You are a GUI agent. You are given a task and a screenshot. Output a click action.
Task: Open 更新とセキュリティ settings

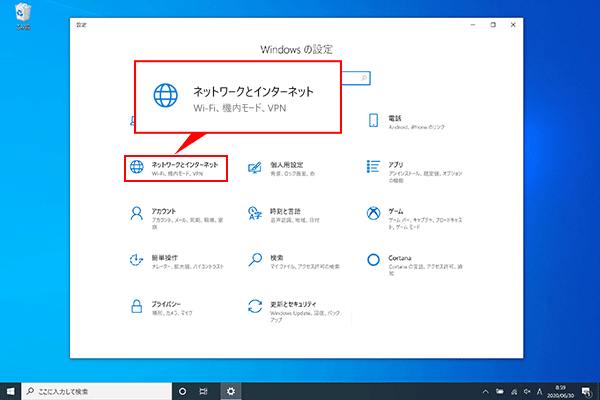tap(290, 309)
